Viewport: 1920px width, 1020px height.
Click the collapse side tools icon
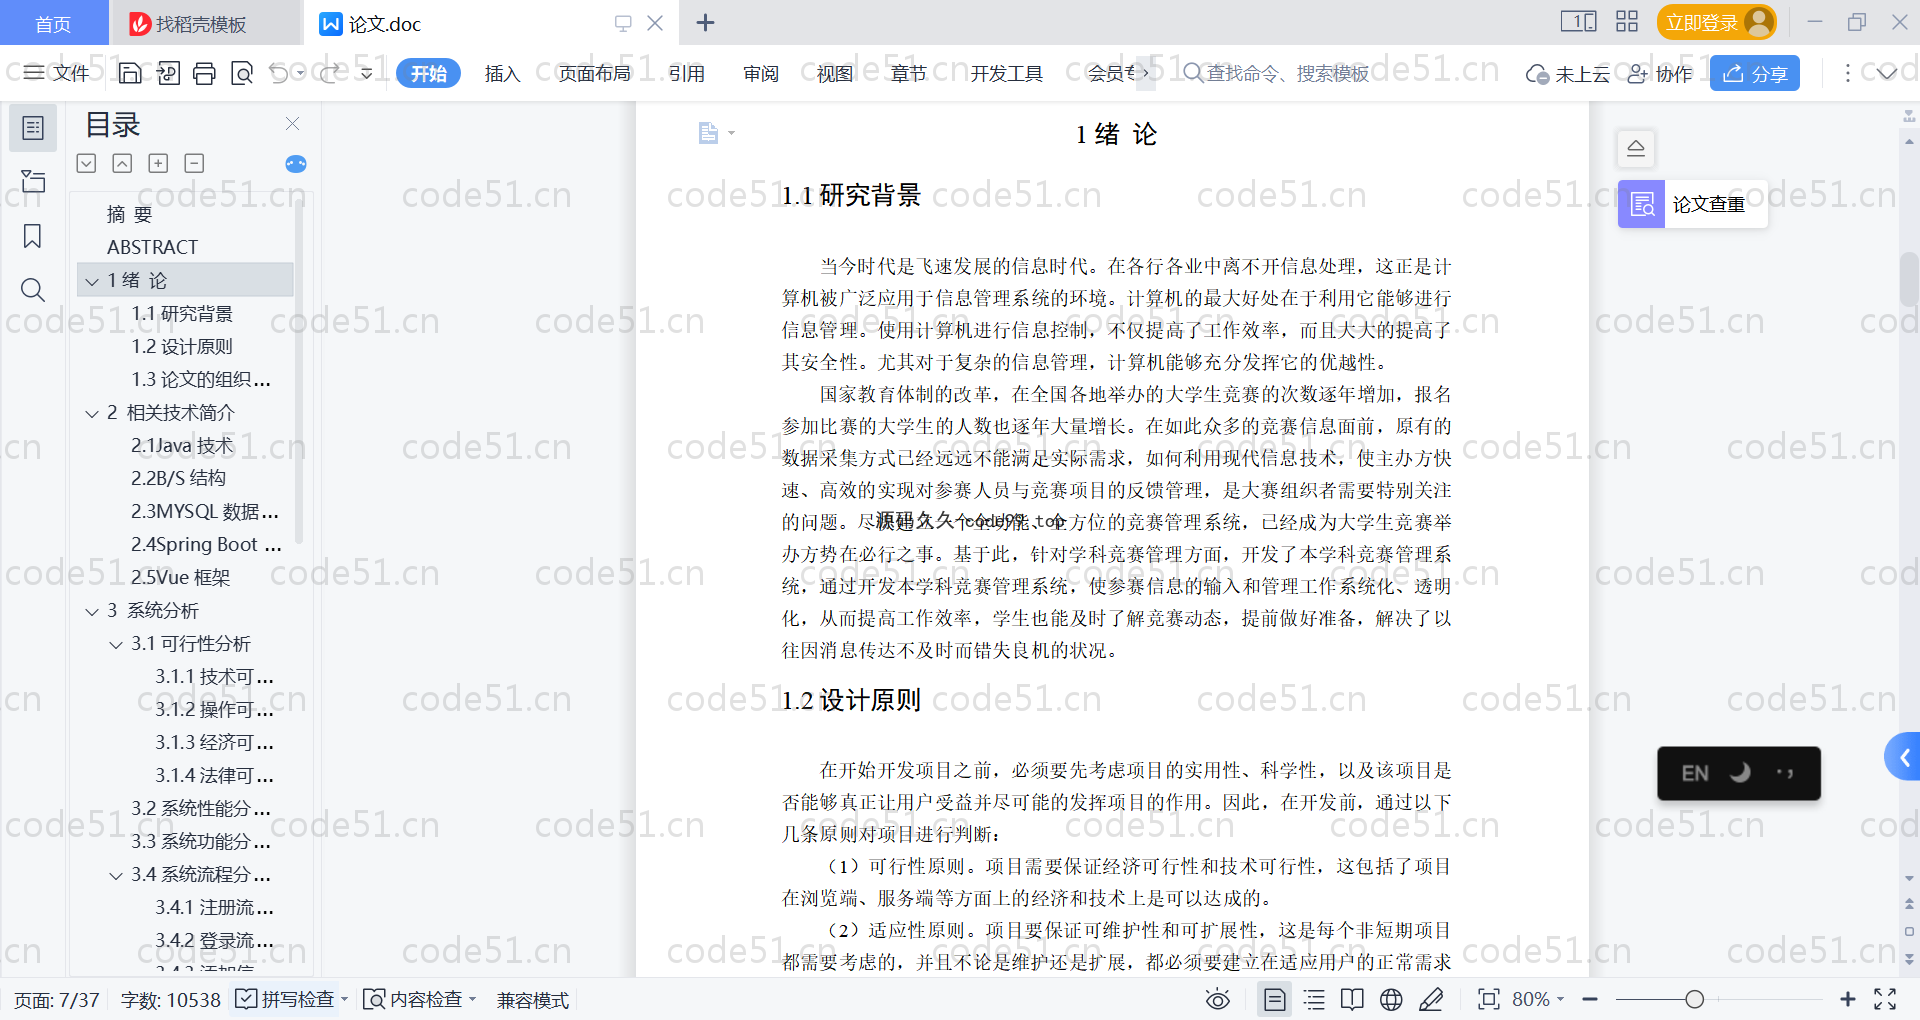coord(1636,148)
